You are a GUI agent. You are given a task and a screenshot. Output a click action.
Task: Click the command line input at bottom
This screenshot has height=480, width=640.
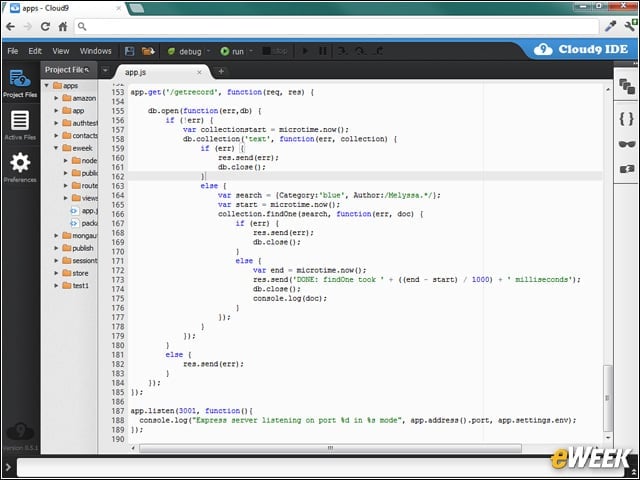click(322, 467)
